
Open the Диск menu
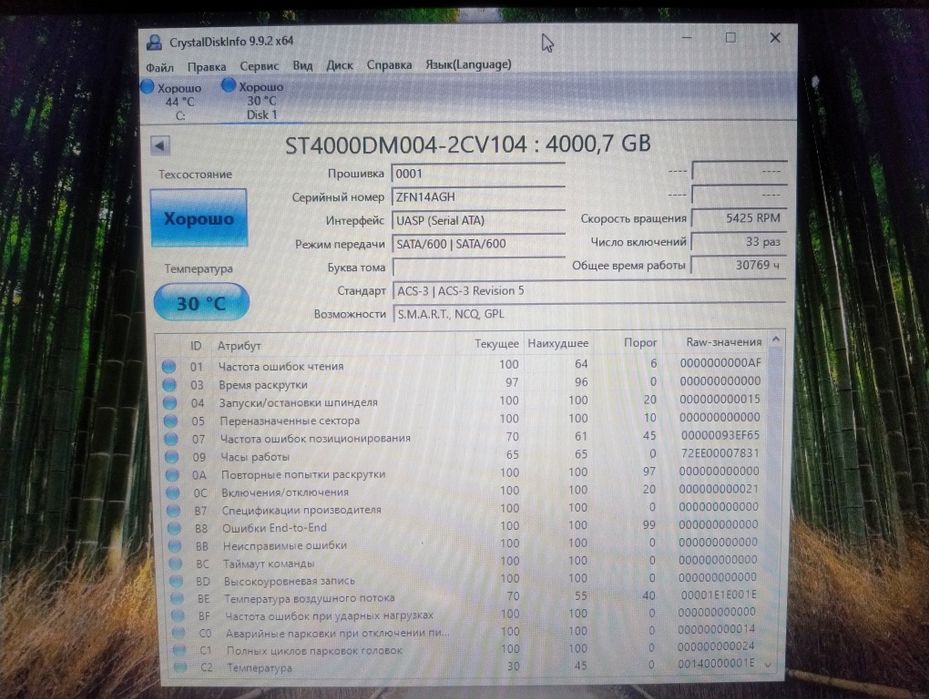tap(339, 65)
